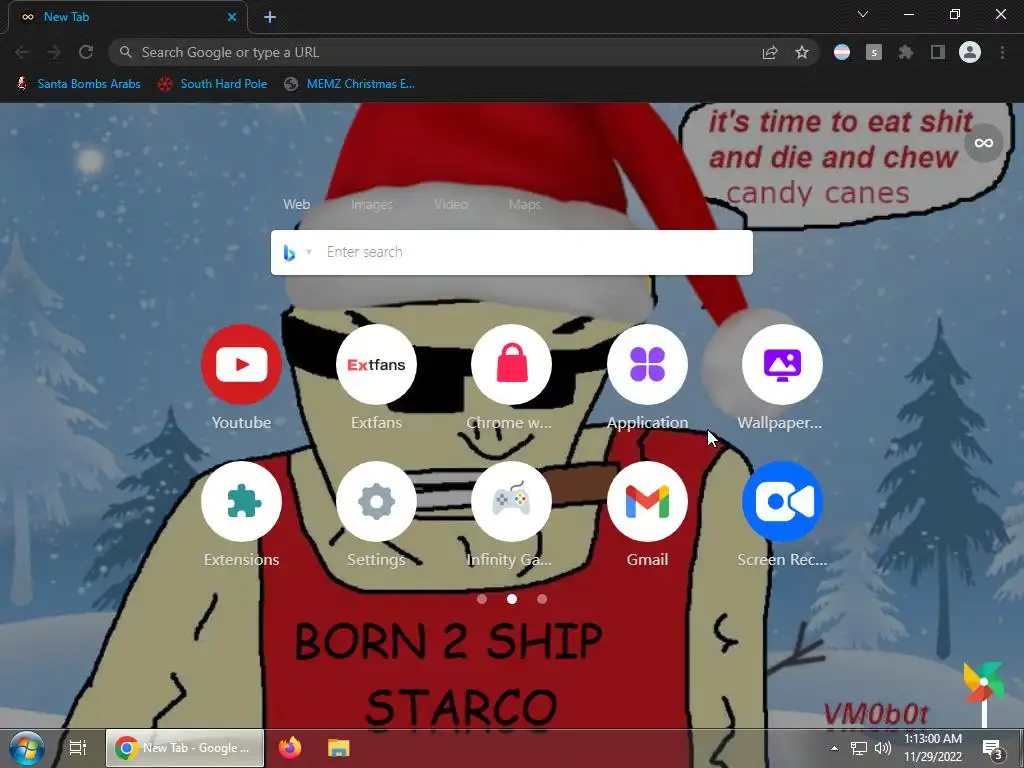Open a new browser tab
Screen dimensions: 1024x768
pos(270,17)
